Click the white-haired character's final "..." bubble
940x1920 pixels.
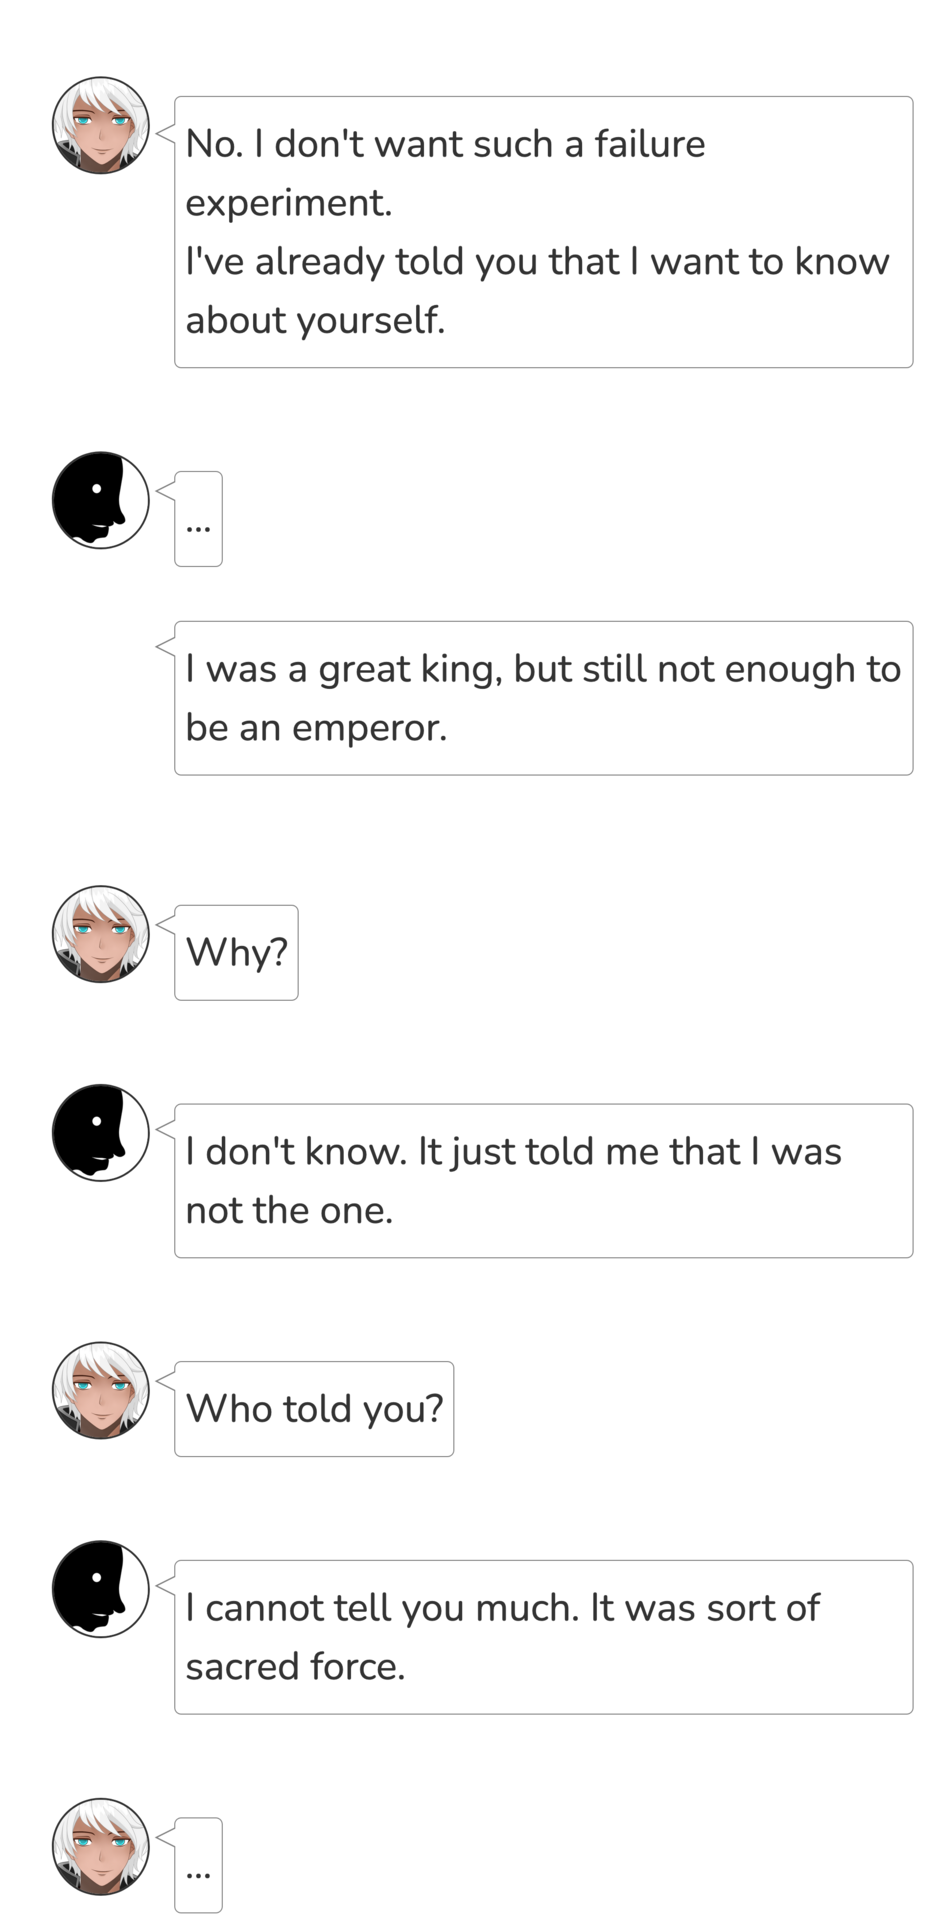click(198, 1865)
